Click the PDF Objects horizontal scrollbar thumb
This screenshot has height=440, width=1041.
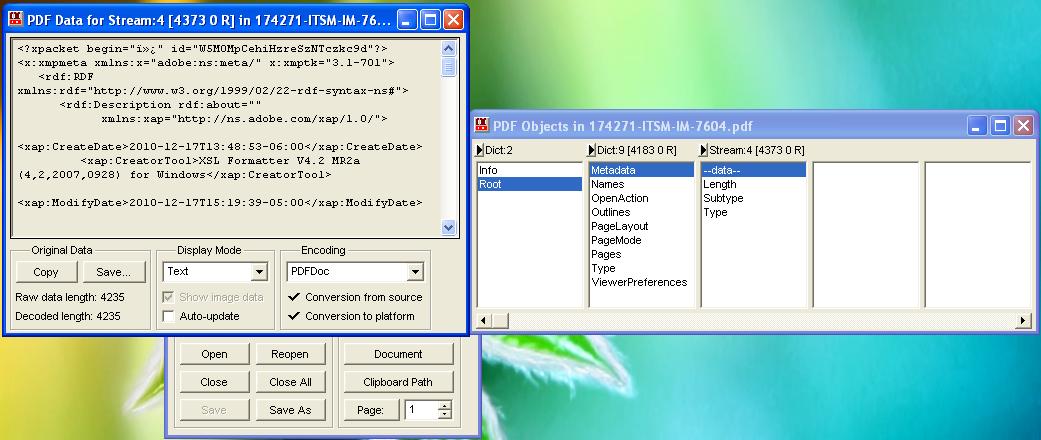(500, 321)
